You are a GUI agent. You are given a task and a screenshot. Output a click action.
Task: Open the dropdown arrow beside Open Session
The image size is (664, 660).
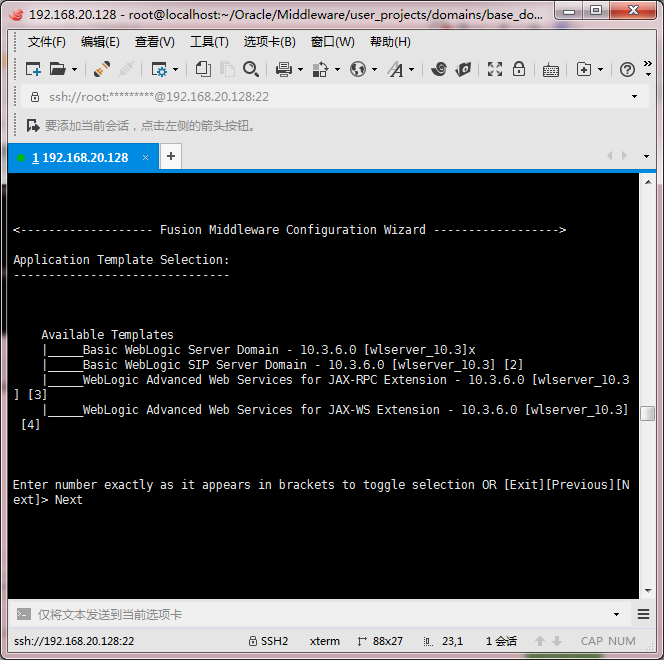[x=75, y=69]
